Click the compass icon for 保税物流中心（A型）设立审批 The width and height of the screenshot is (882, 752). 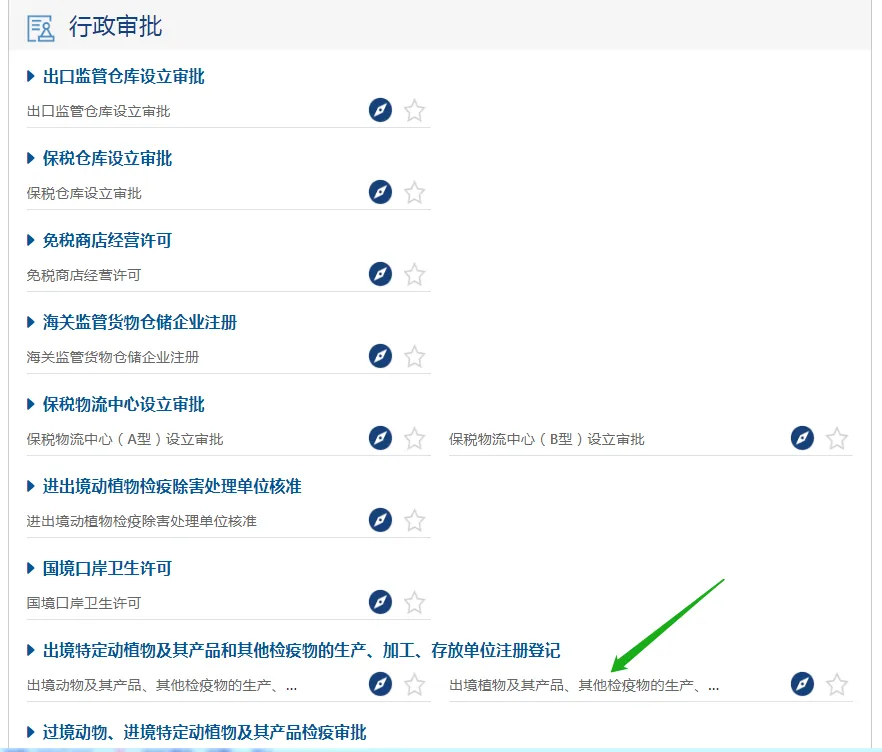pos(380,438)
